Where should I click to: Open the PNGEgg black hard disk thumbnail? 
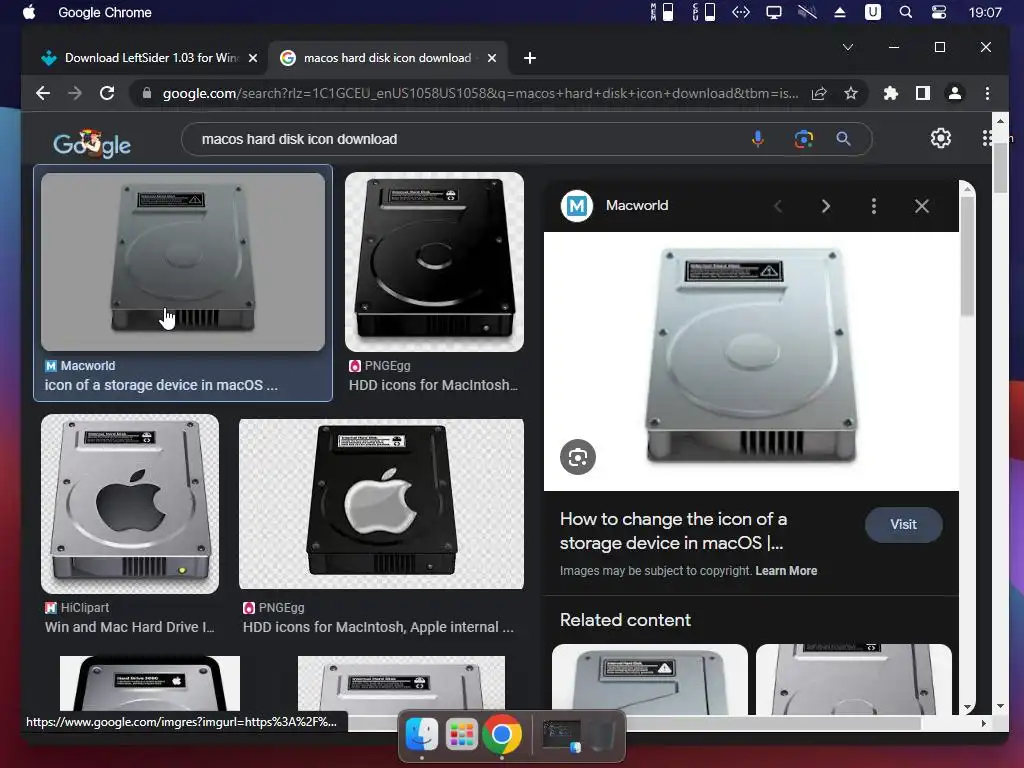coord(434,261)
